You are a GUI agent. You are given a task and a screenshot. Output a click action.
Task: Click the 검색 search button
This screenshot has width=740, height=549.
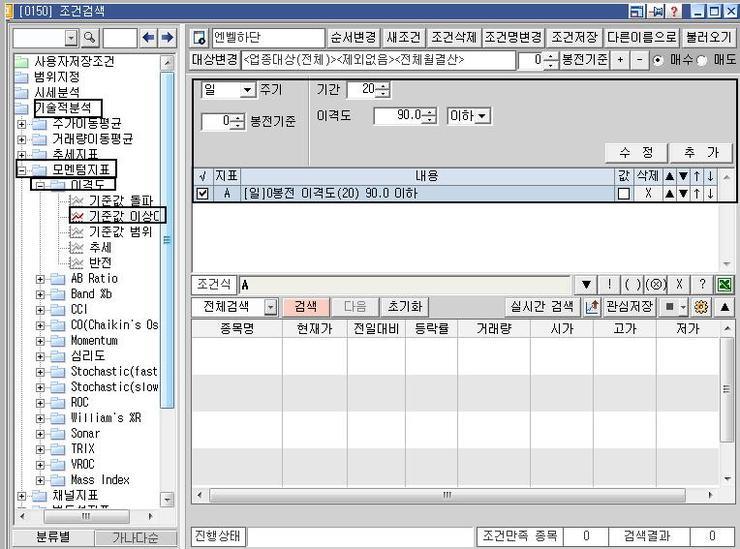pos(305,307)
